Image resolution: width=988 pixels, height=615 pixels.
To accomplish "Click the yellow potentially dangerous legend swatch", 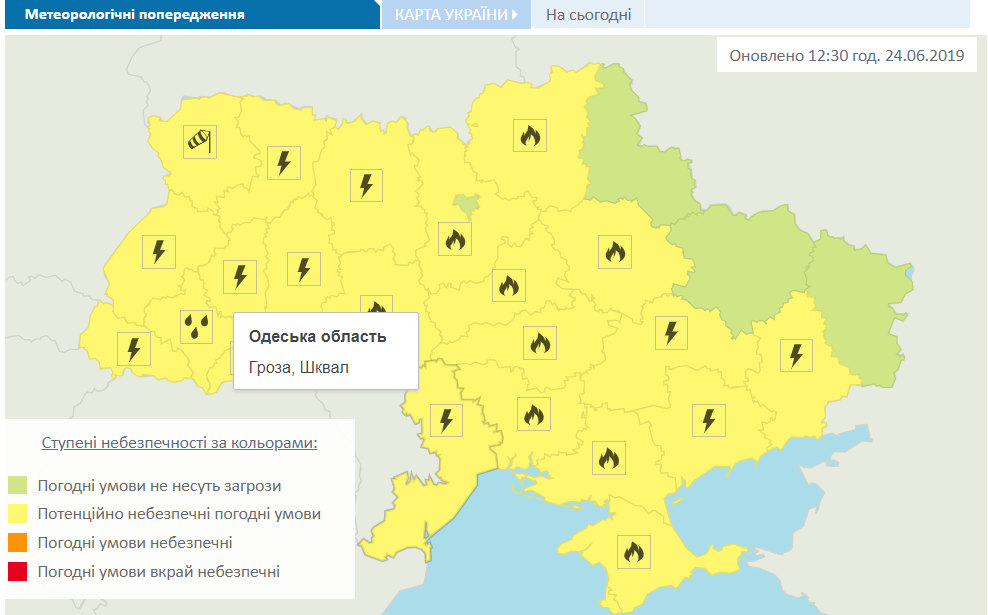I will [18, 514].
